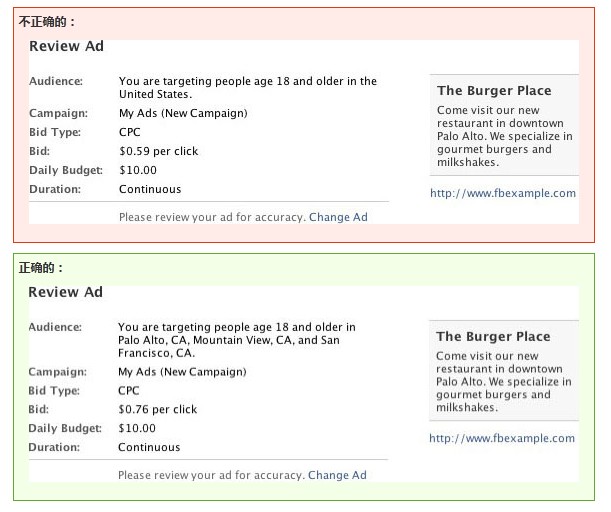Click Continuous duration value in red incorrect panel

150,189
